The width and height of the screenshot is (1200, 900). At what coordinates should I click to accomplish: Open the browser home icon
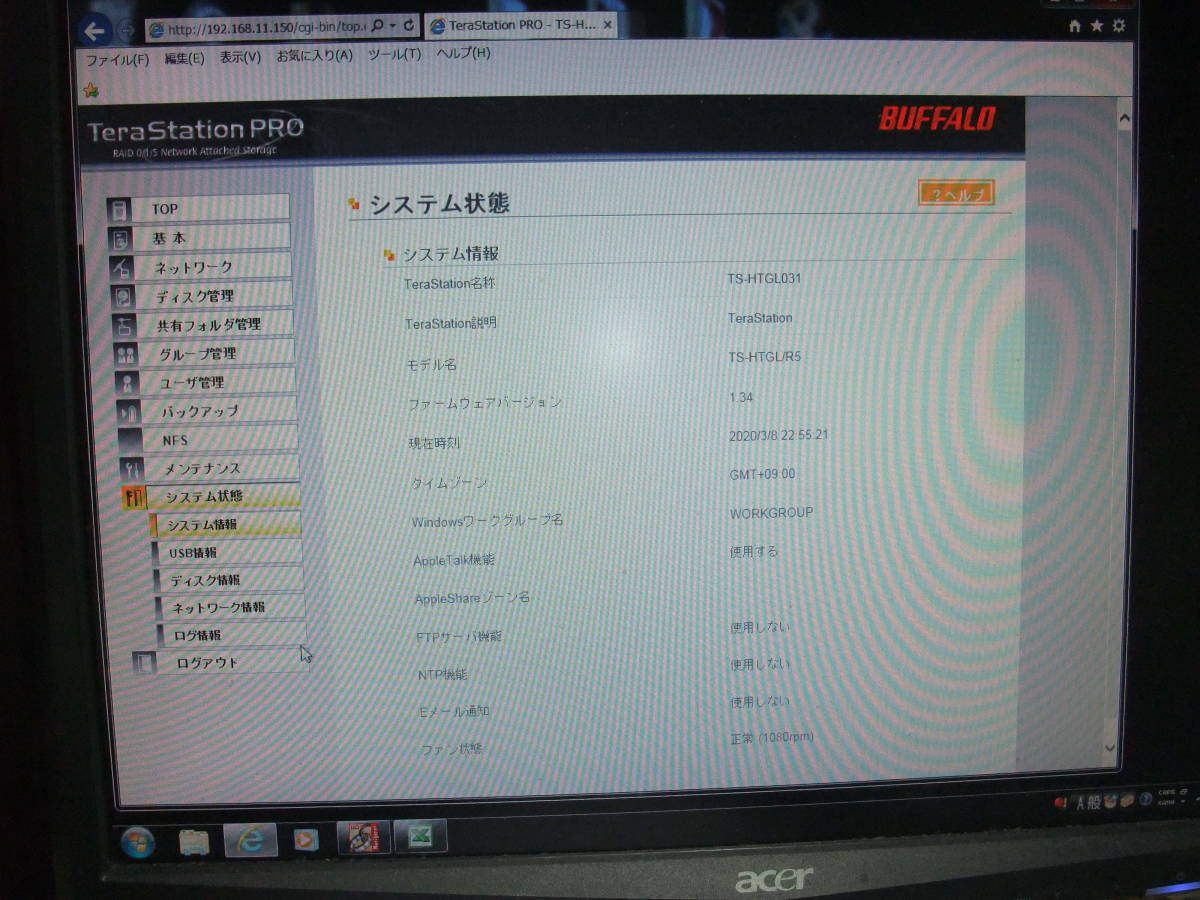click(1075, 25)
